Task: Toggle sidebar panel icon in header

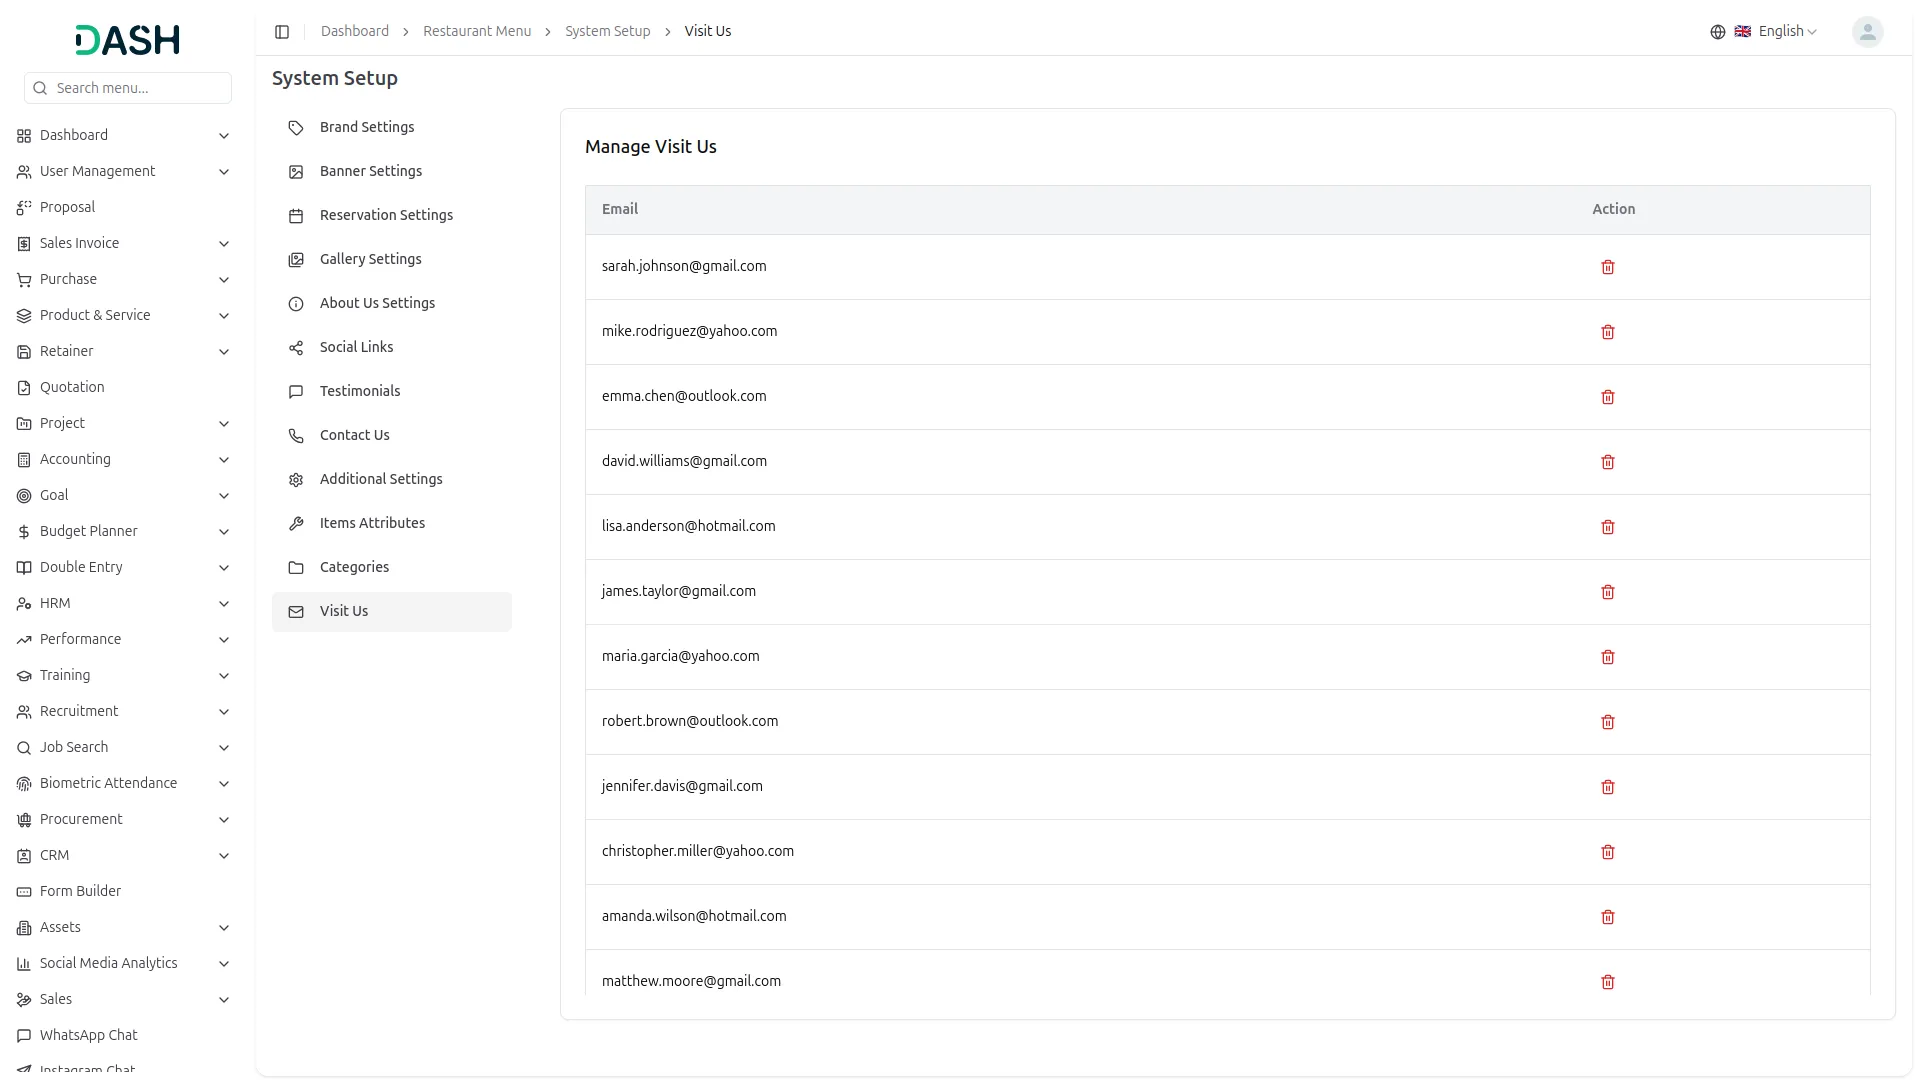Action: [282, 32]
